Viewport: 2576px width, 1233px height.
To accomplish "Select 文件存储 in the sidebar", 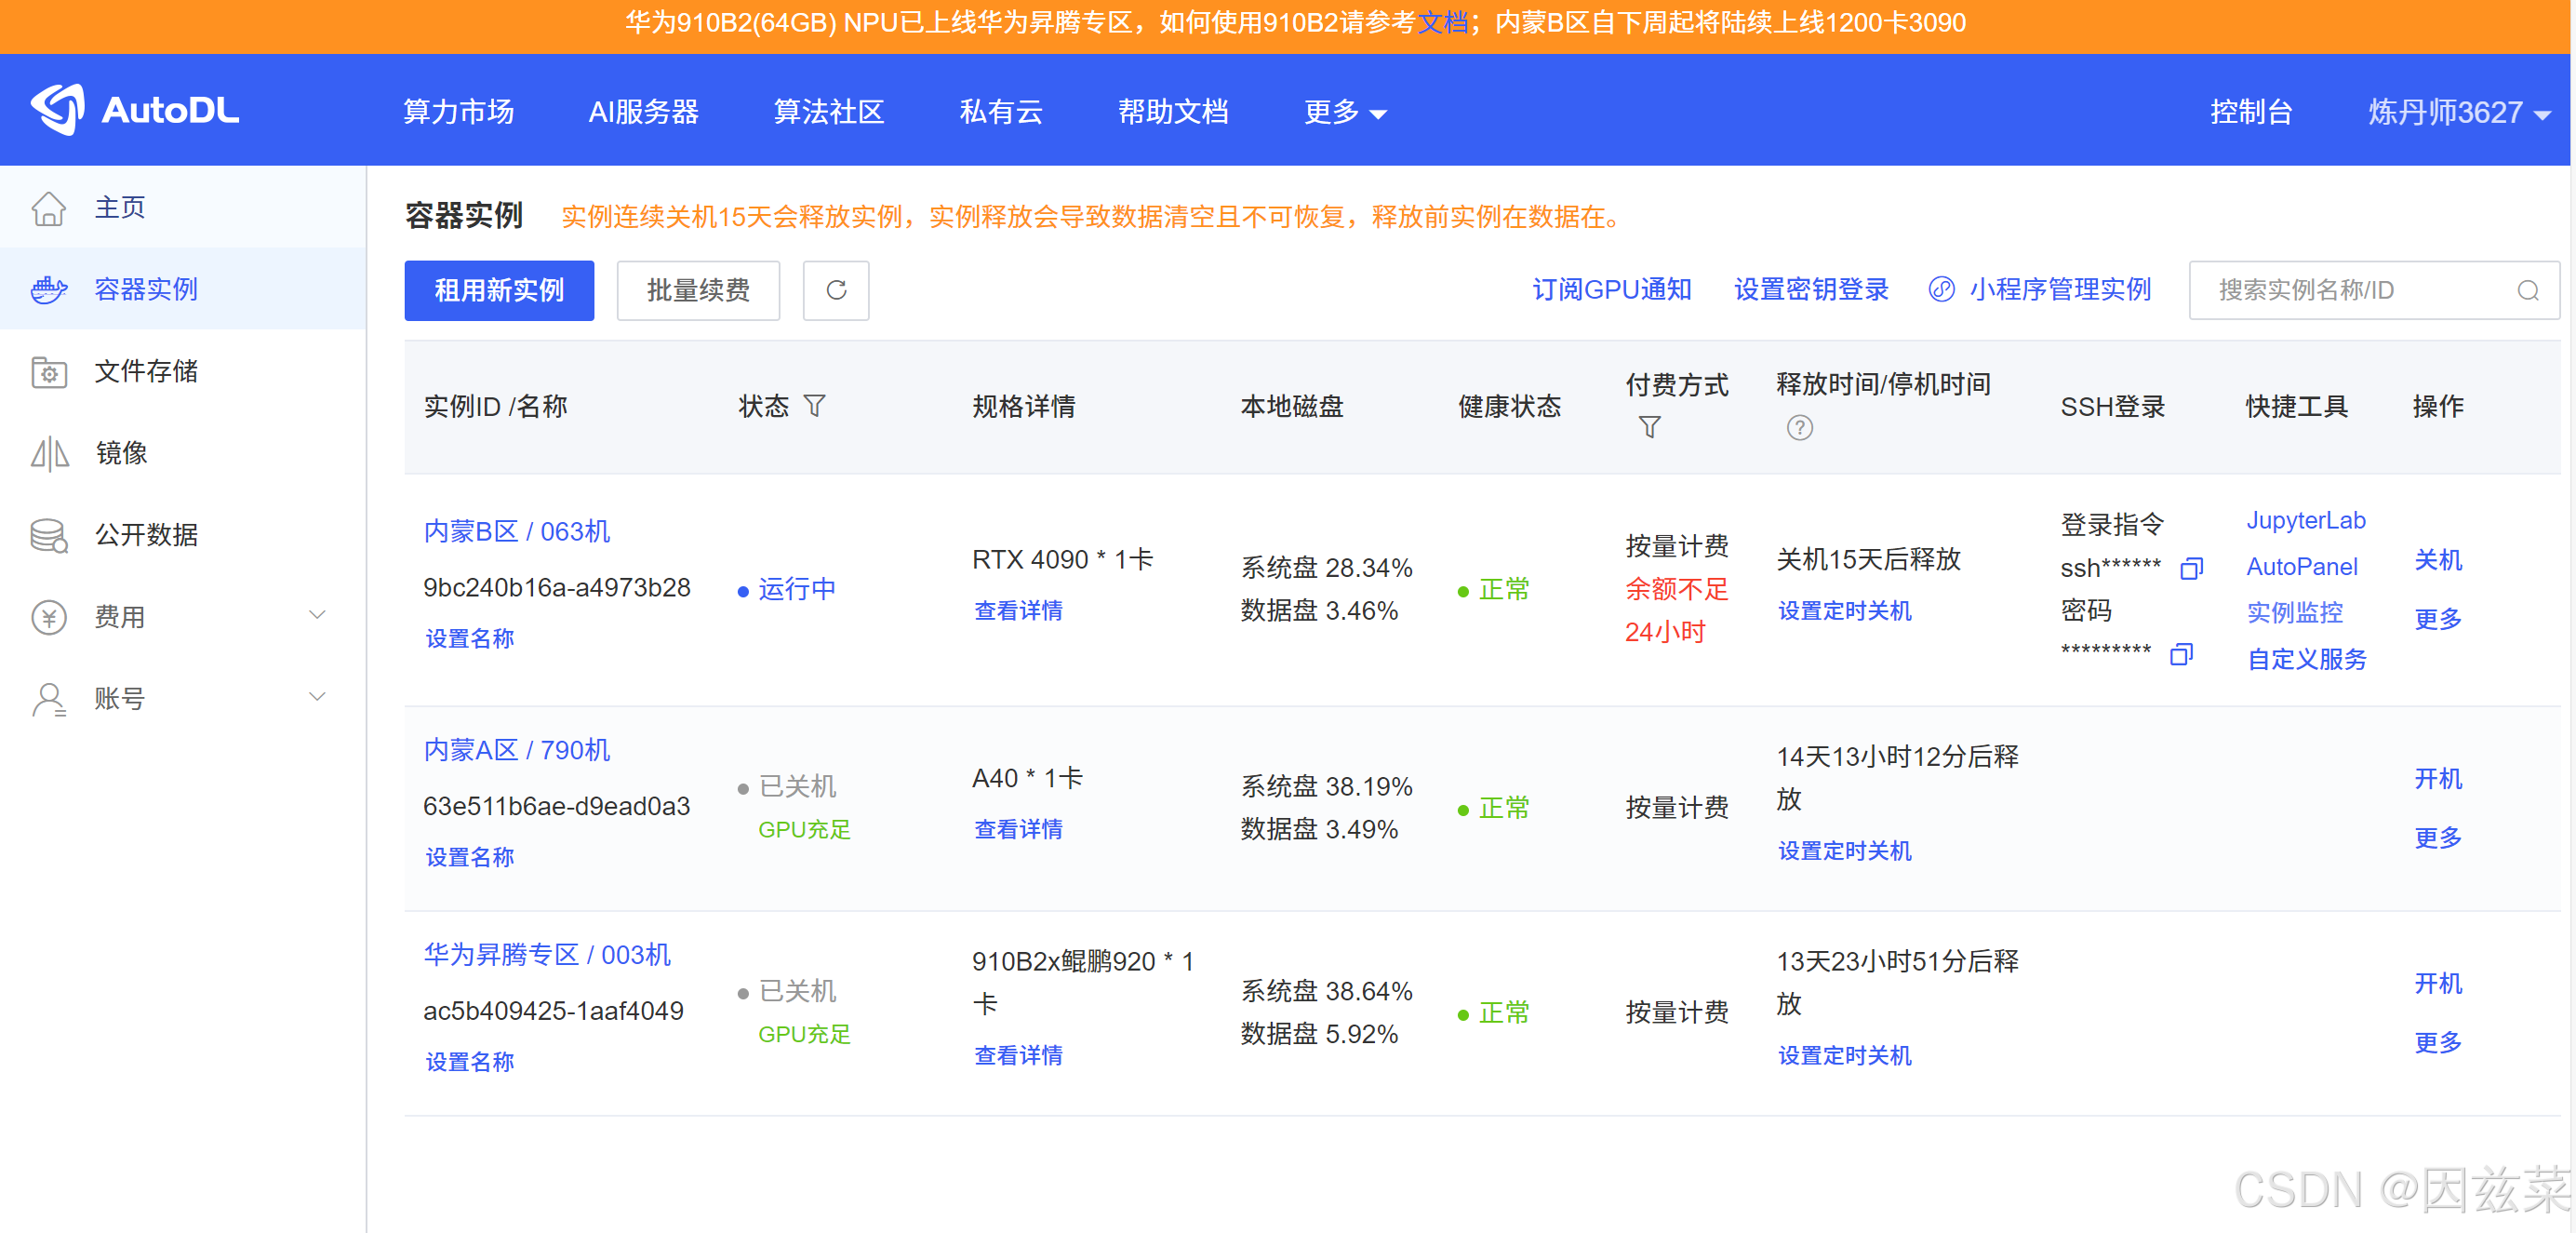I will 146,371.
